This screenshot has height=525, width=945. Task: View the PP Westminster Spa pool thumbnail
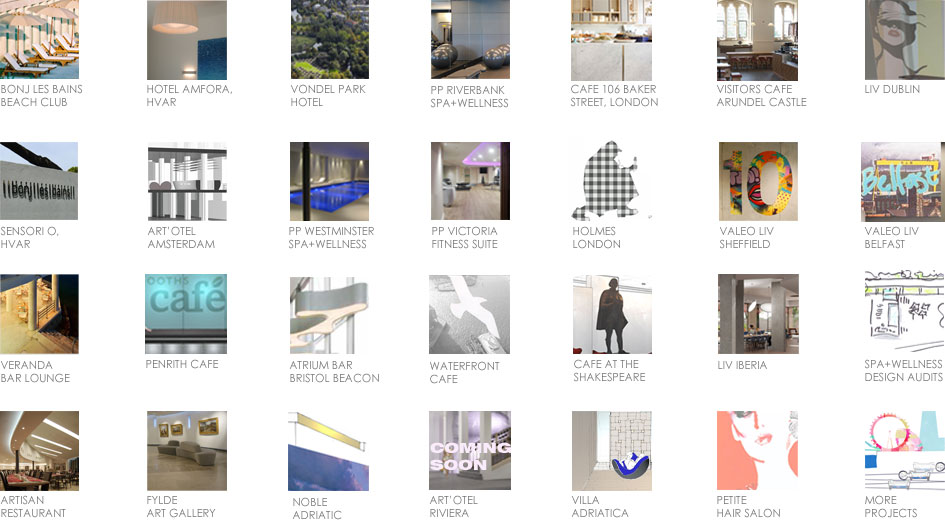tap(329, 181)
